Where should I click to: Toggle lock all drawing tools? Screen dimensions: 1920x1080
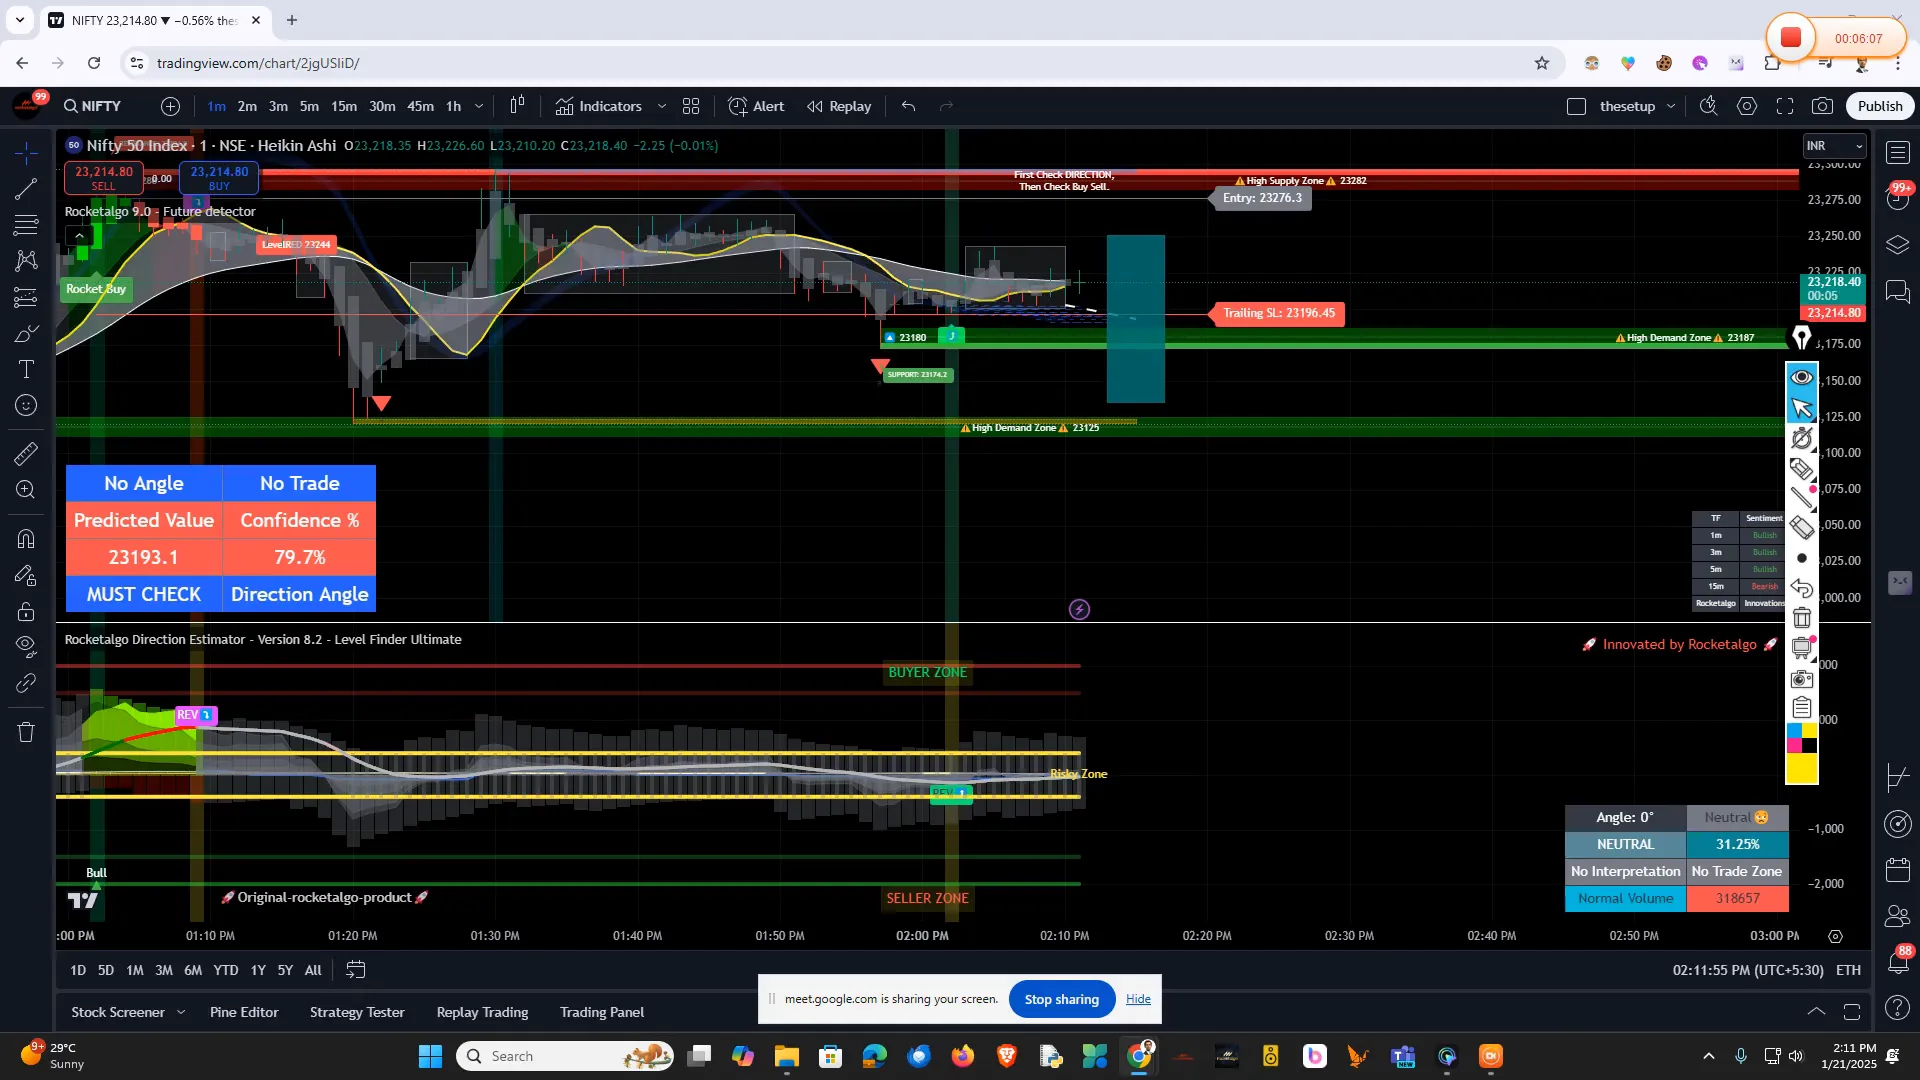pyautogui.click(x=26, y=611)
